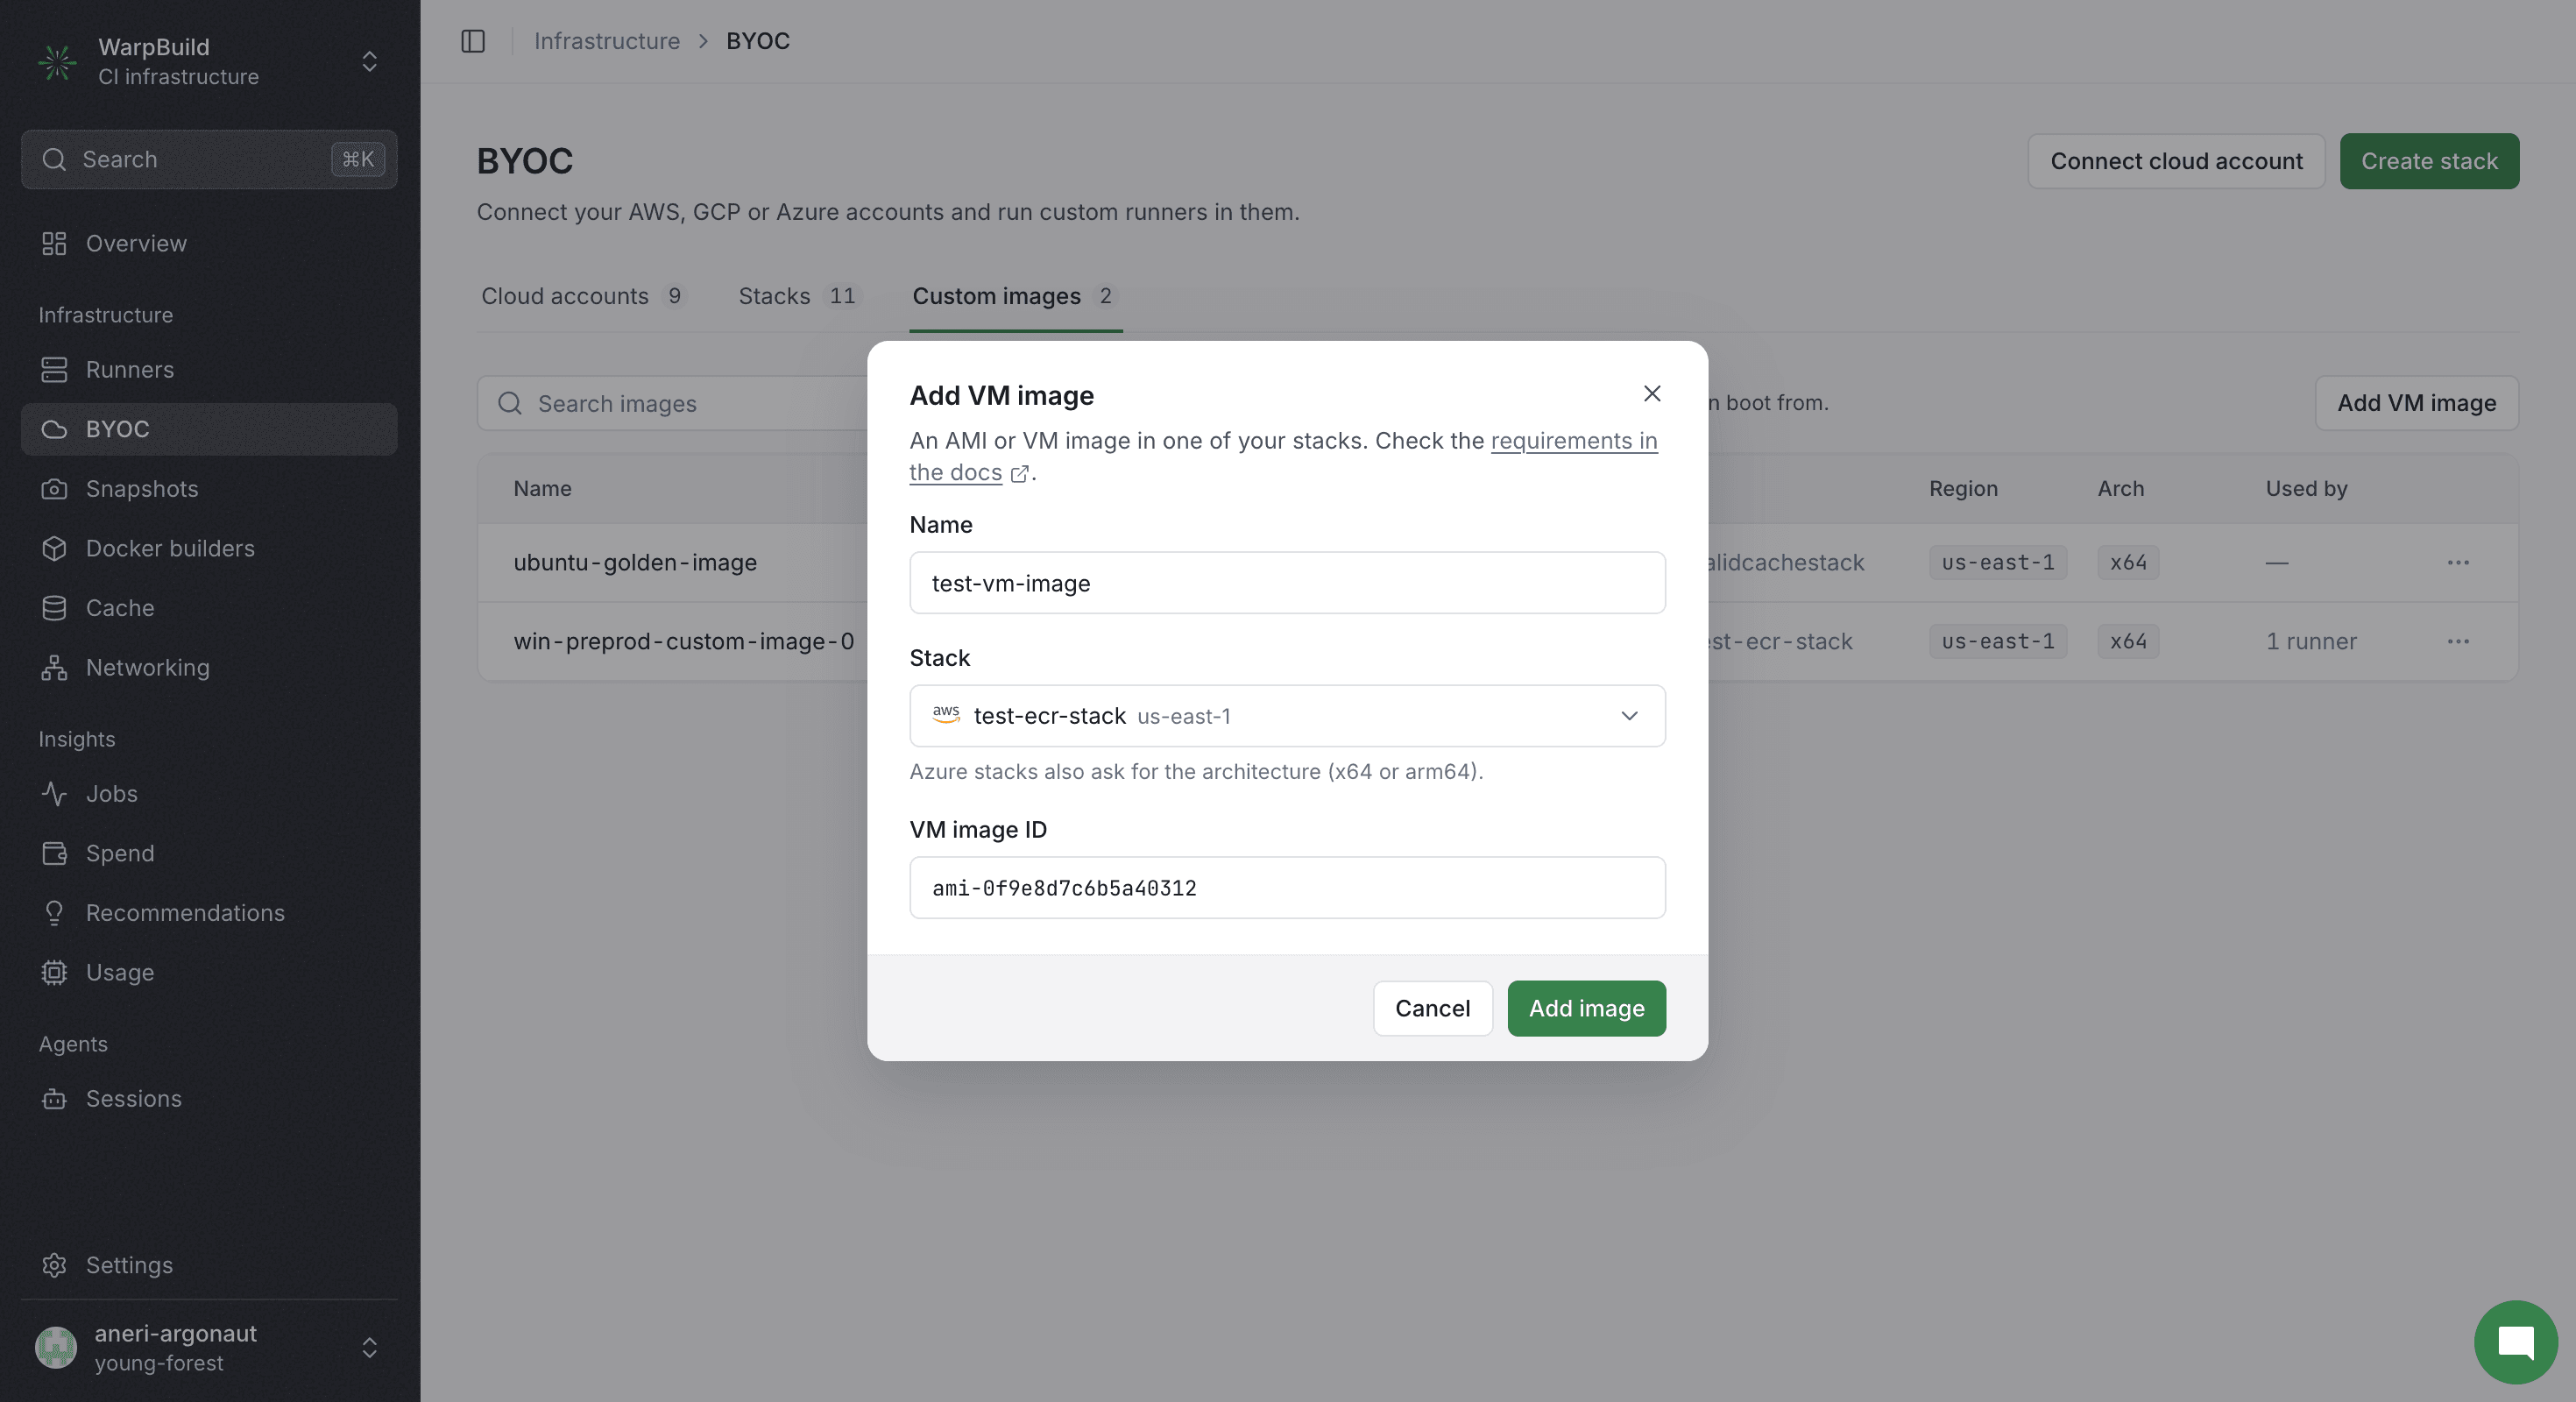Image resolution: width=2576 pixels, height=1402 pixels.
Task: Toggle the sidebar panel icon
Action: pos(473,41)
